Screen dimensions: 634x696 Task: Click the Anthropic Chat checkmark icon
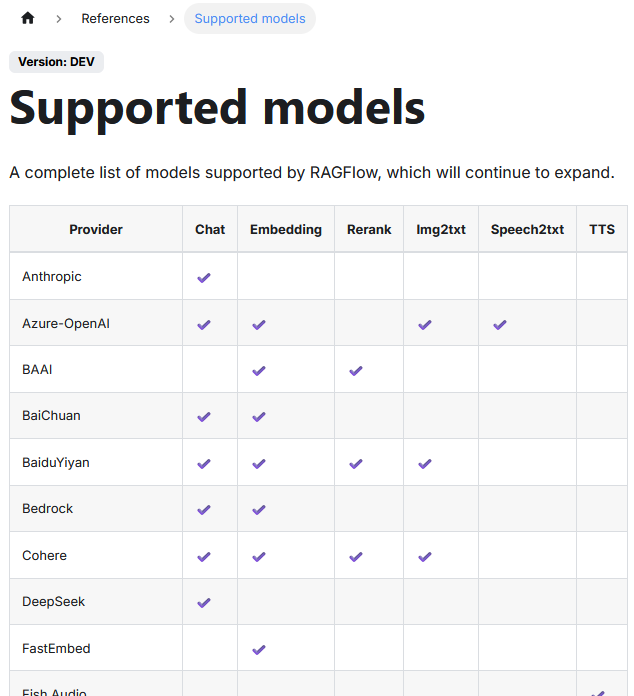[204, 277]
